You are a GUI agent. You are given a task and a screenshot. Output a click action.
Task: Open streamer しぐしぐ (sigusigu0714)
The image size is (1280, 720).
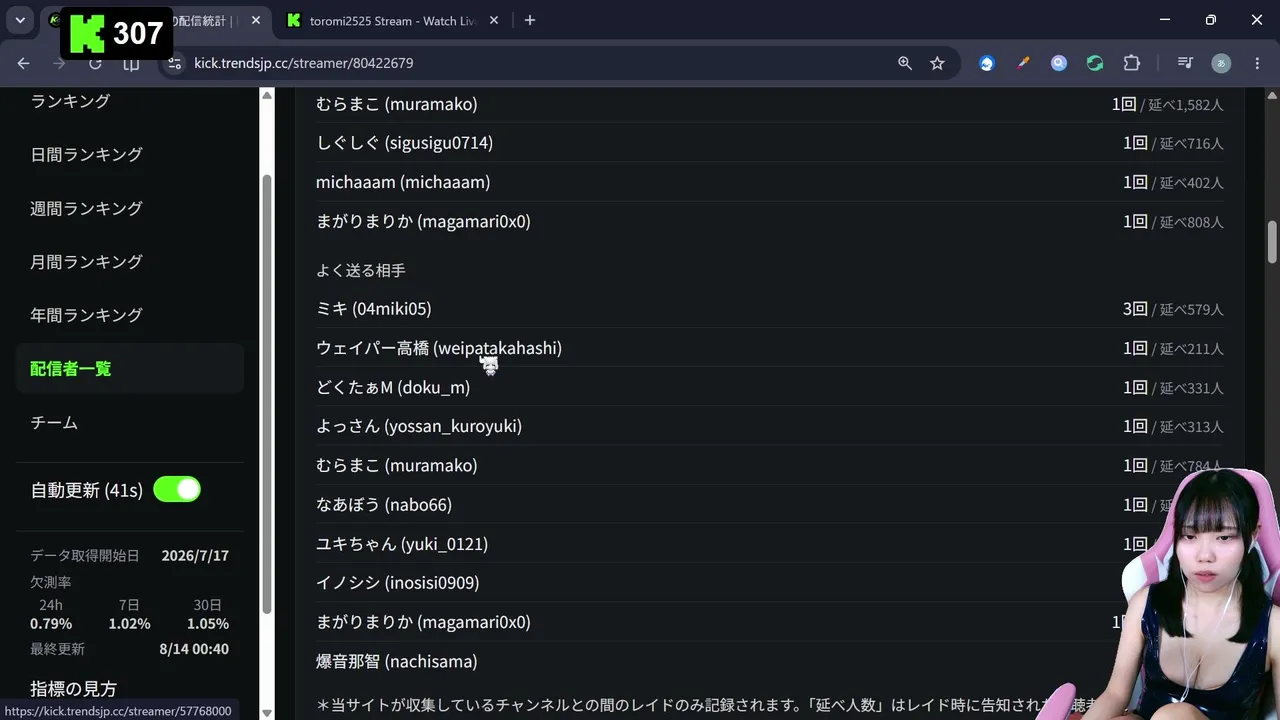click(x=404, y=143)
